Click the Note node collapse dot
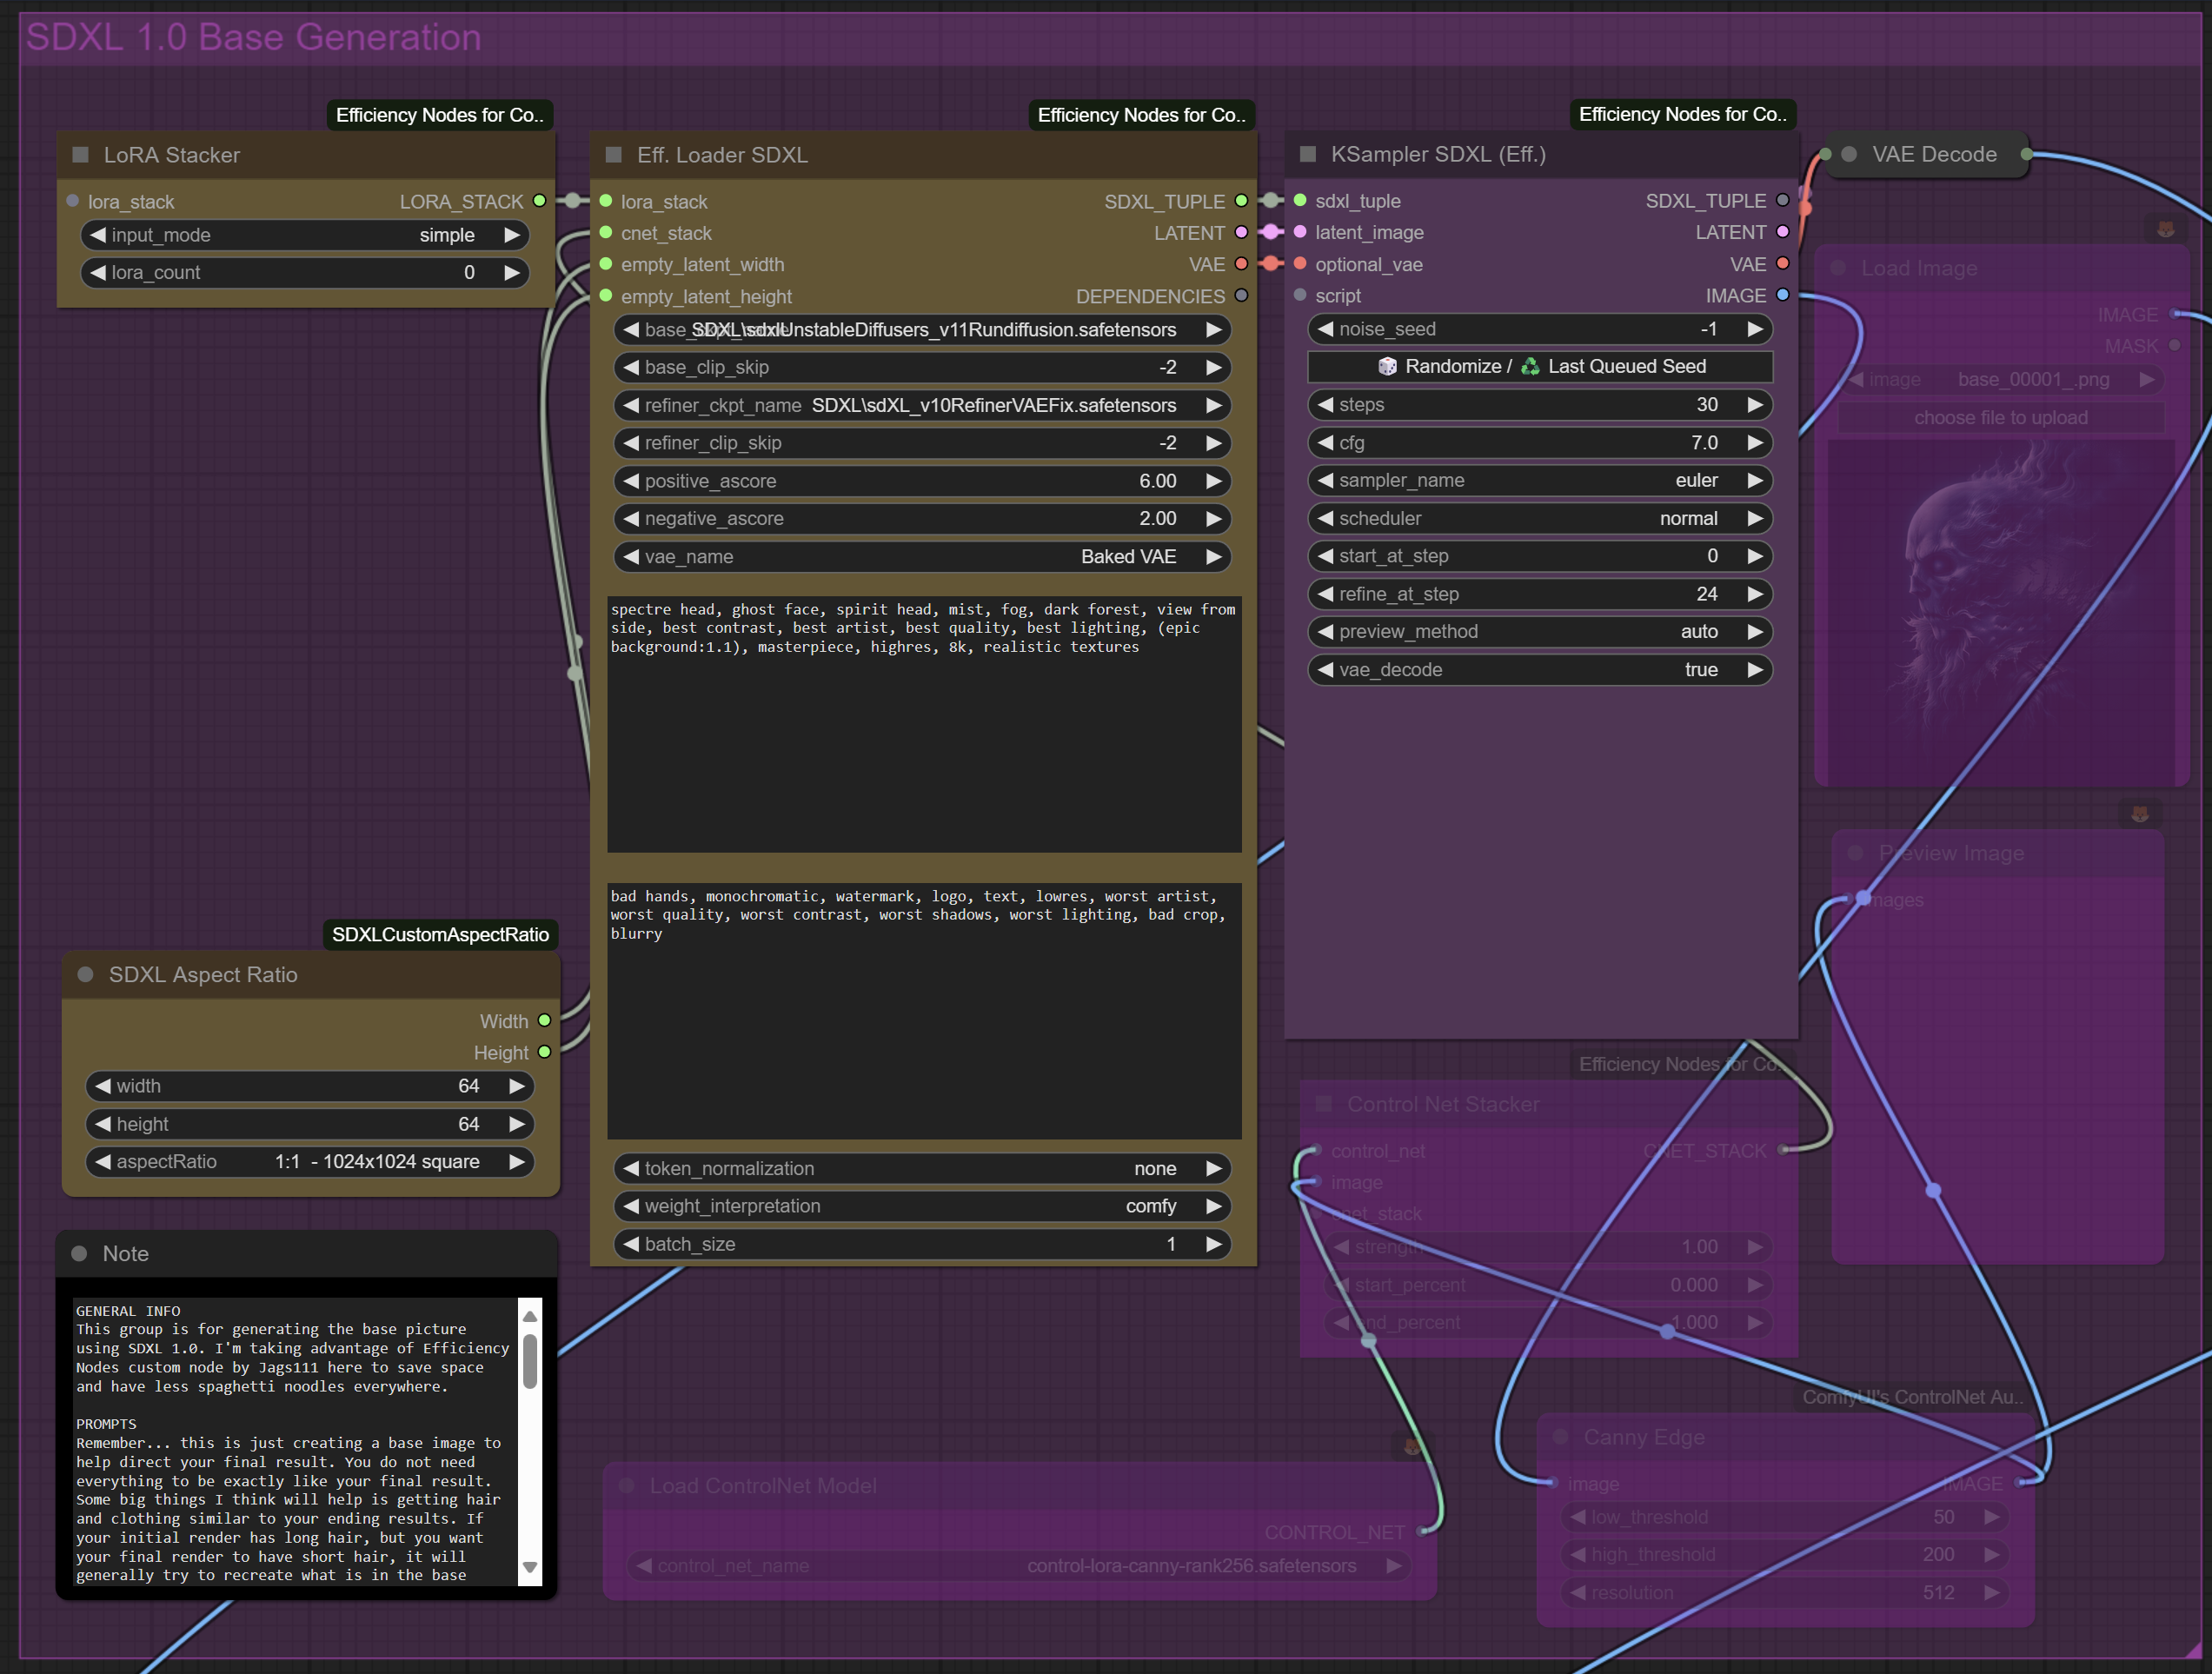 click(x=80, y=1253)
